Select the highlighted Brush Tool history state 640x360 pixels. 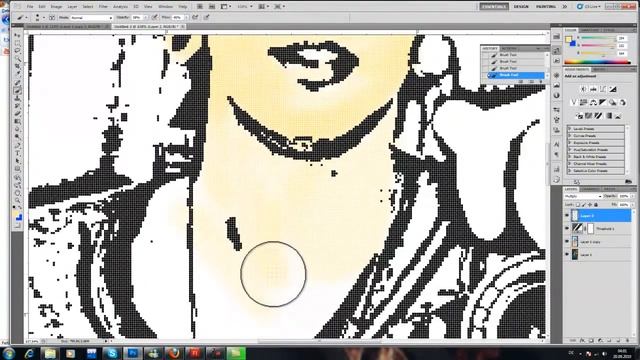coord(516,75)
